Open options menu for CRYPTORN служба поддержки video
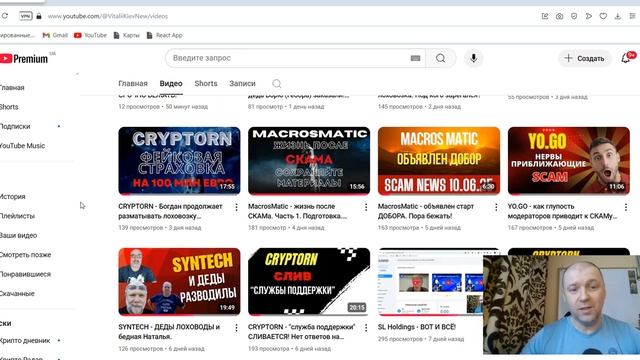 pyautogui.click(x=366, y=328)
